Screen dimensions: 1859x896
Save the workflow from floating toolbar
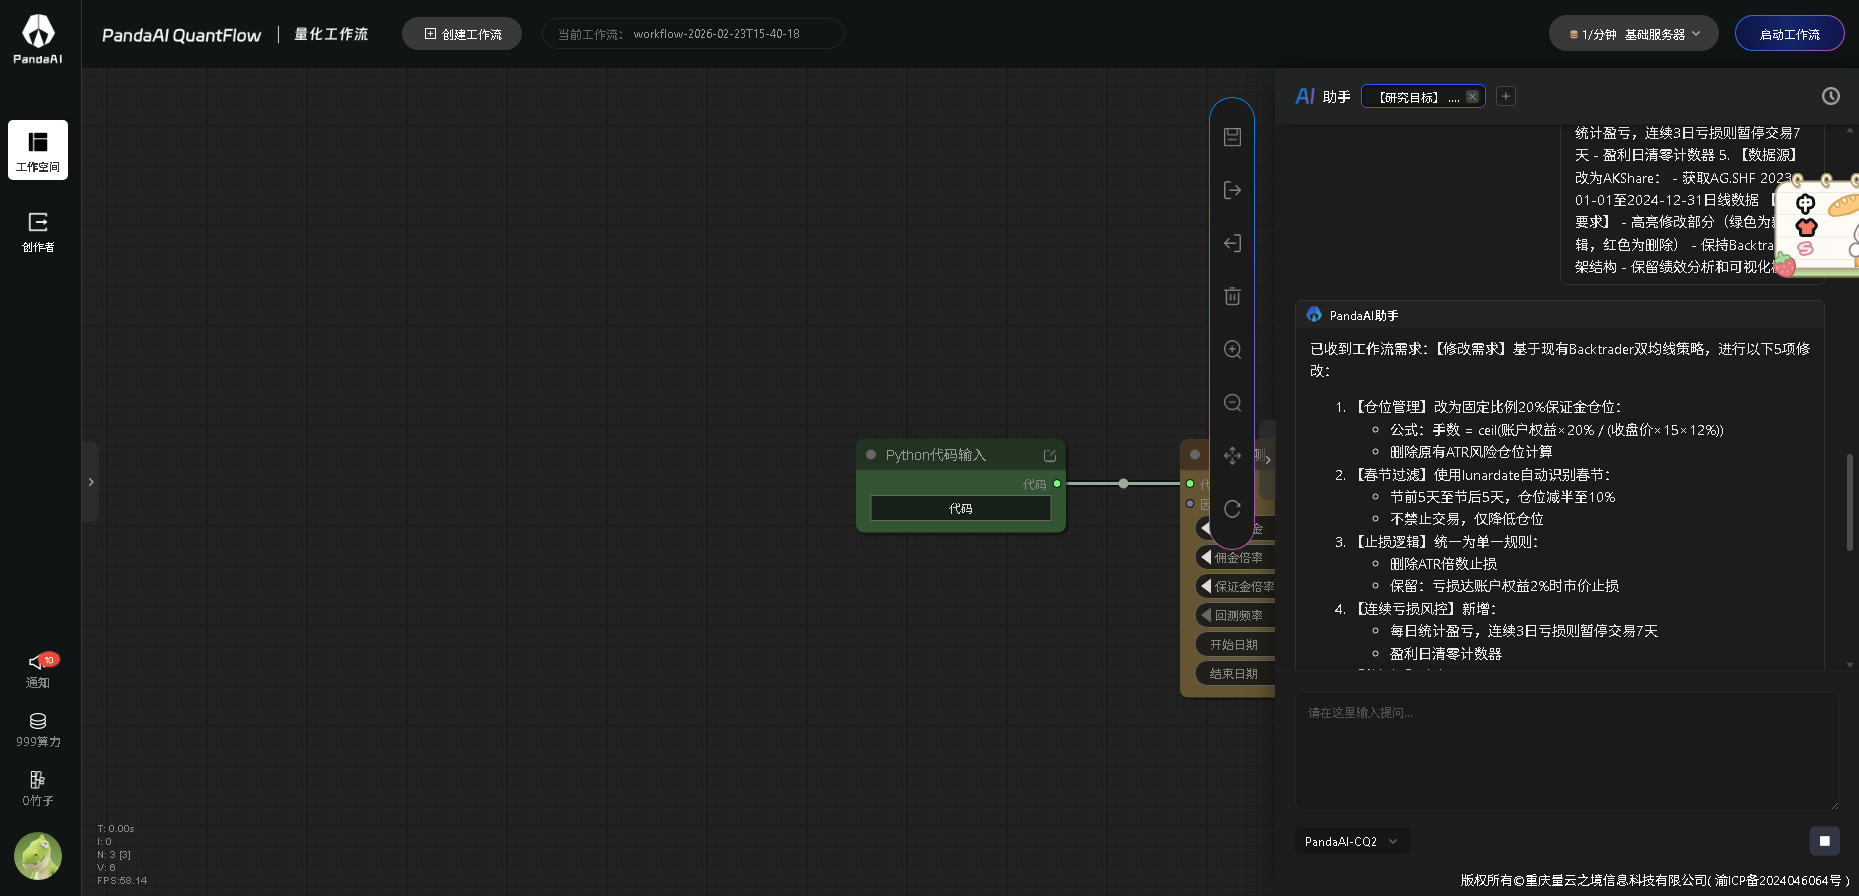click(1232, 137)
